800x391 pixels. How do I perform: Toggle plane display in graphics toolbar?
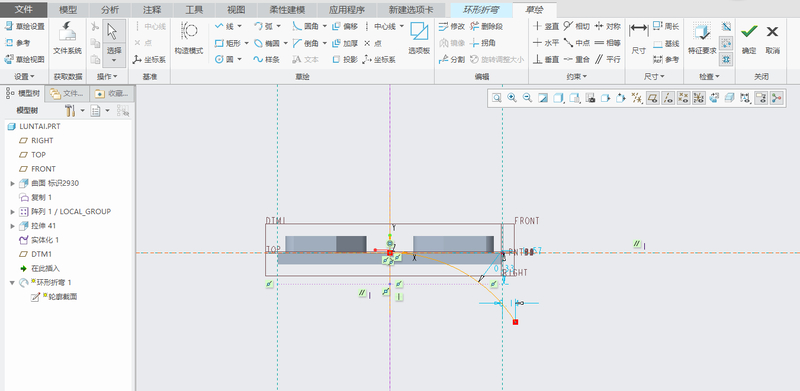click(x=653, y=98)
